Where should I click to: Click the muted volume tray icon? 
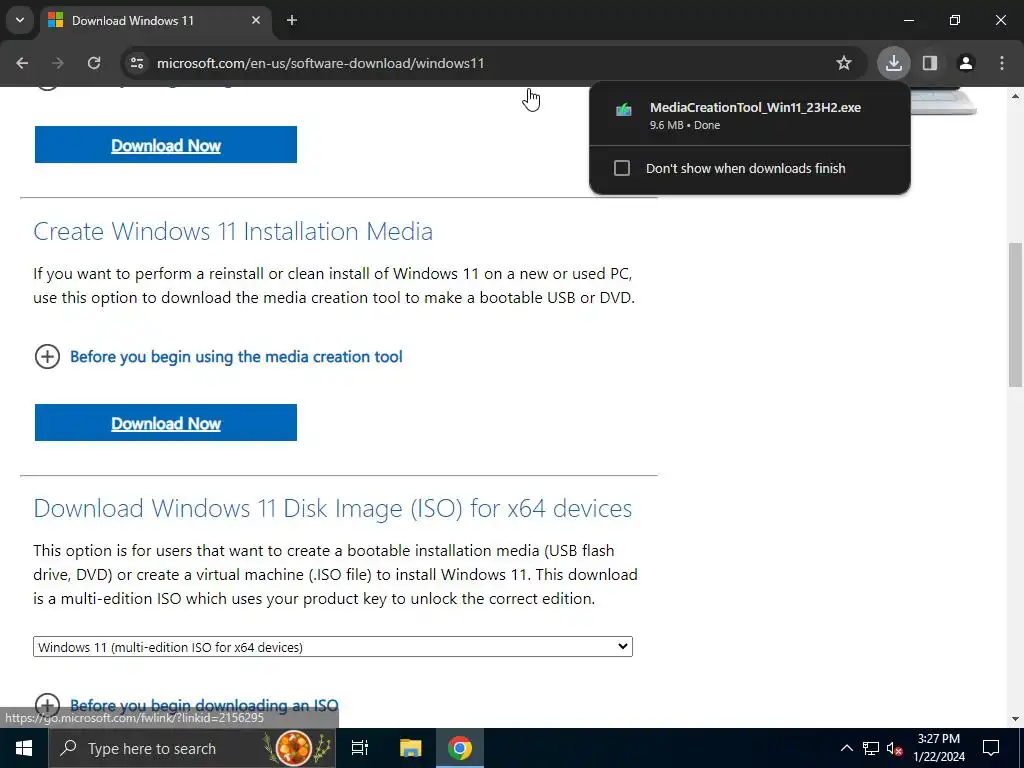895,748
